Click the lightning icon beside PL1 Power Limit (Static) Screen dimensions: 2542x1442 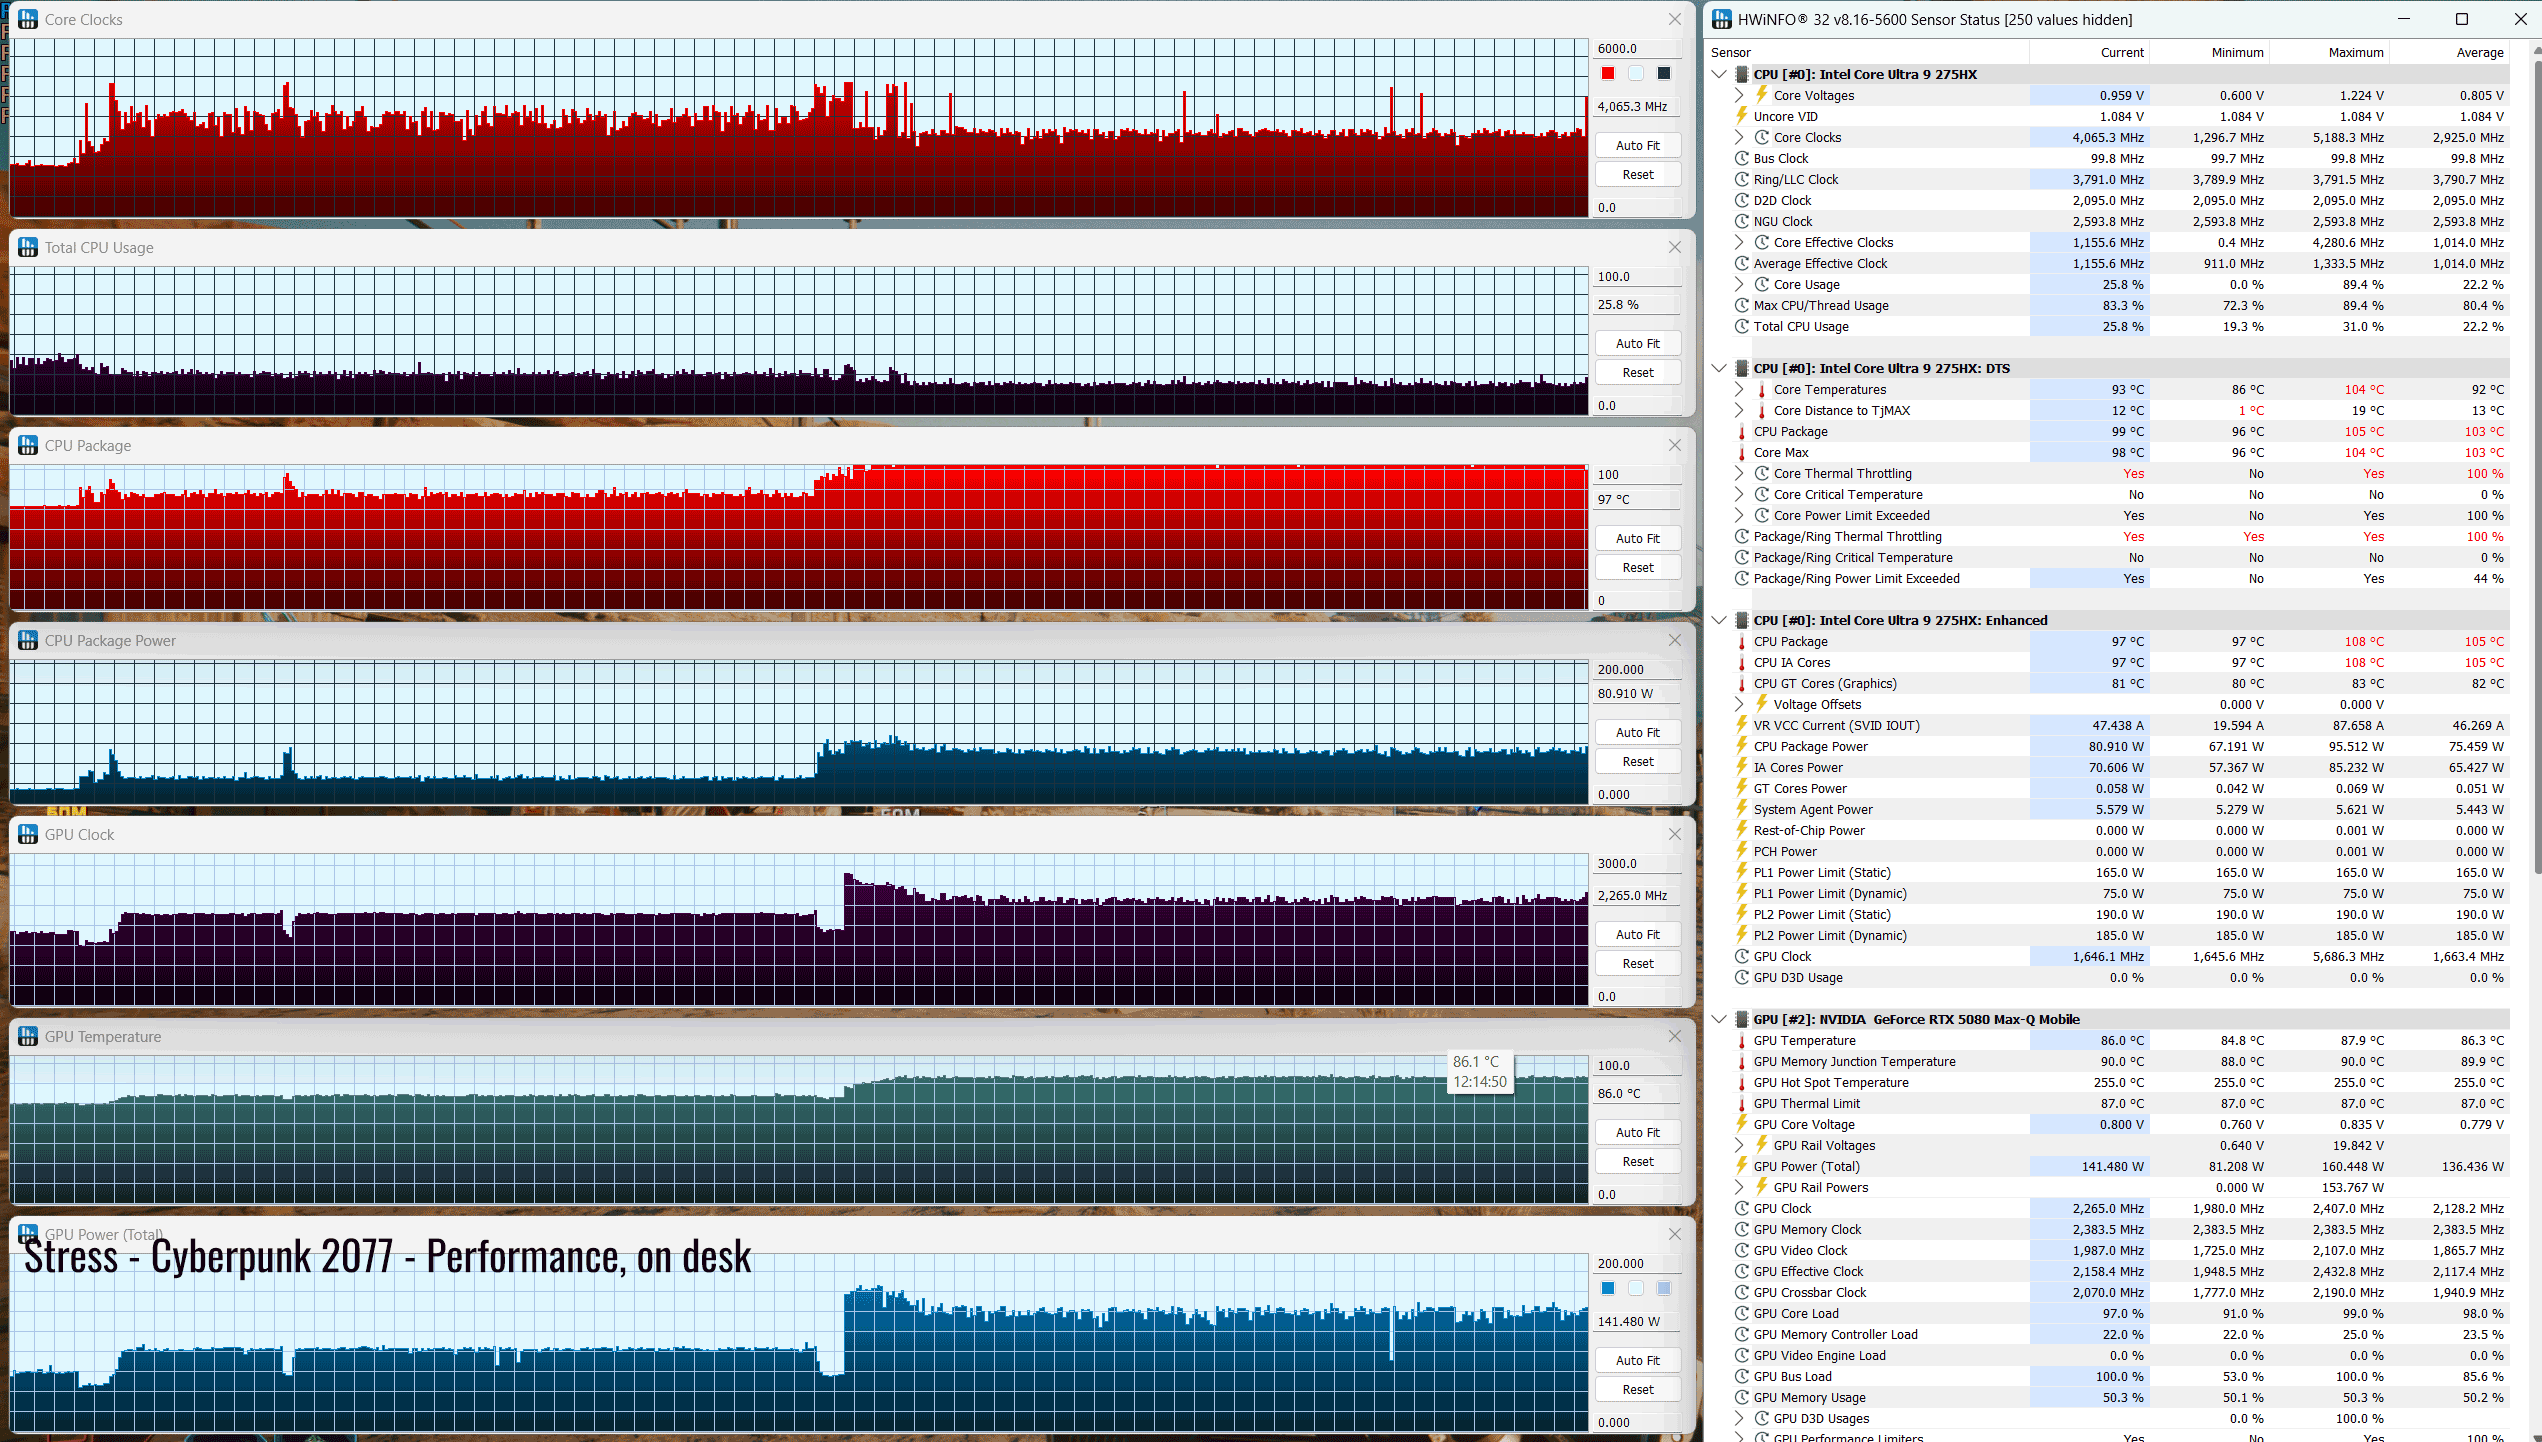point(1741,872)
